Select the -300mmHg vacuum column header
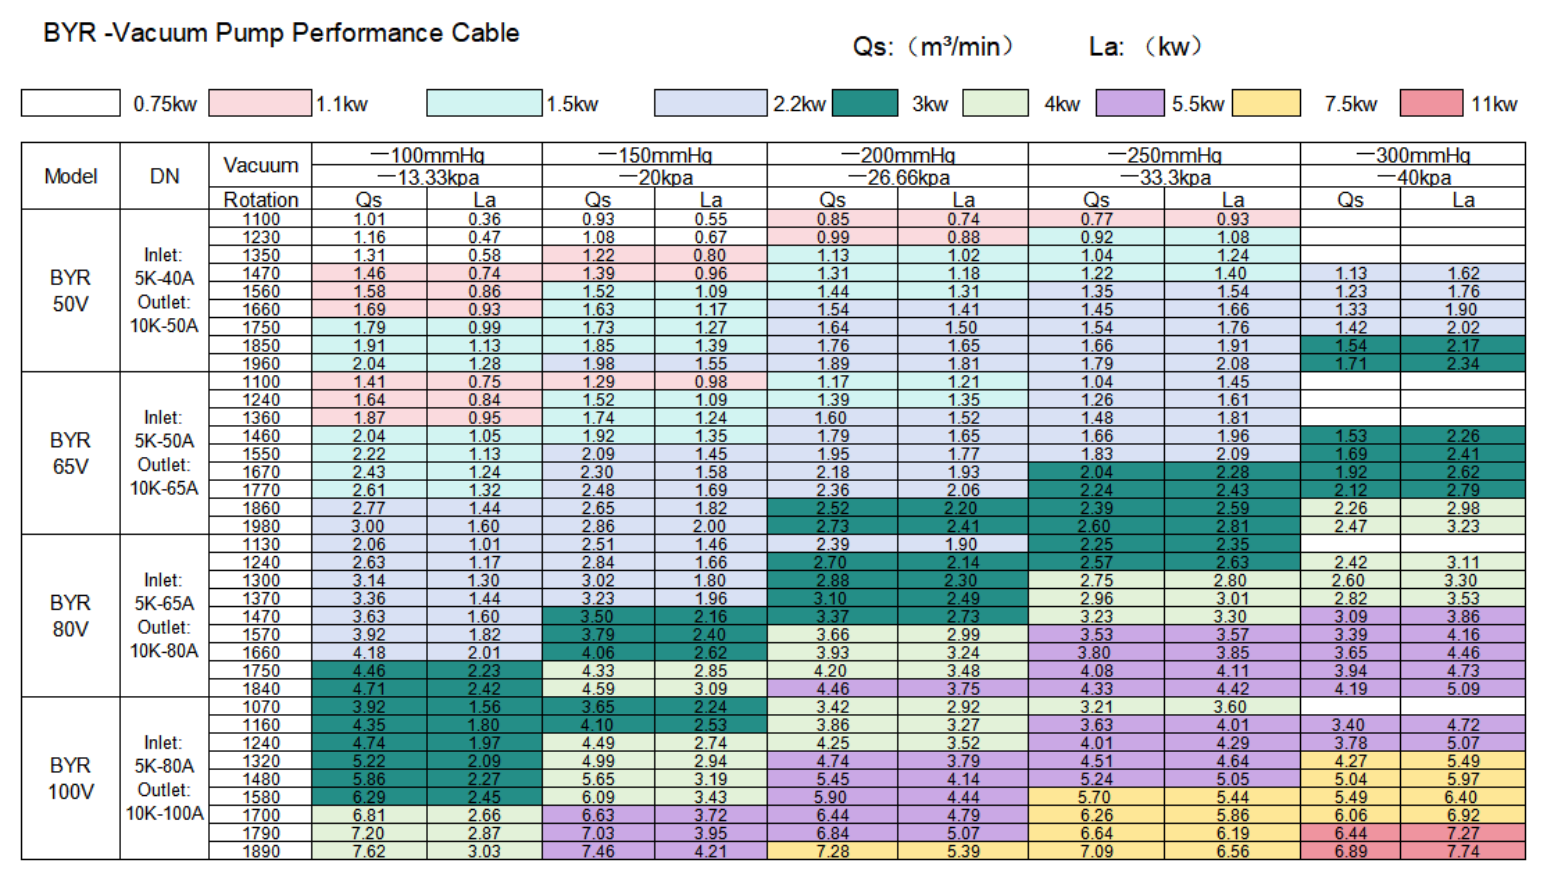Screen dimensions: 1547x881 [x=1412, y=154]
